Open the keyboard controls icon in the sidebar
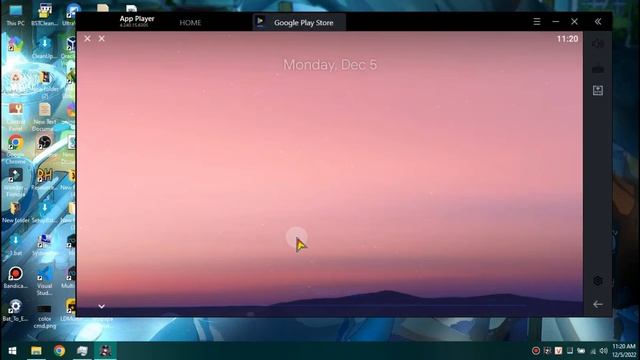The height and width of the screenshot is (360, 640). coord(598,69)
